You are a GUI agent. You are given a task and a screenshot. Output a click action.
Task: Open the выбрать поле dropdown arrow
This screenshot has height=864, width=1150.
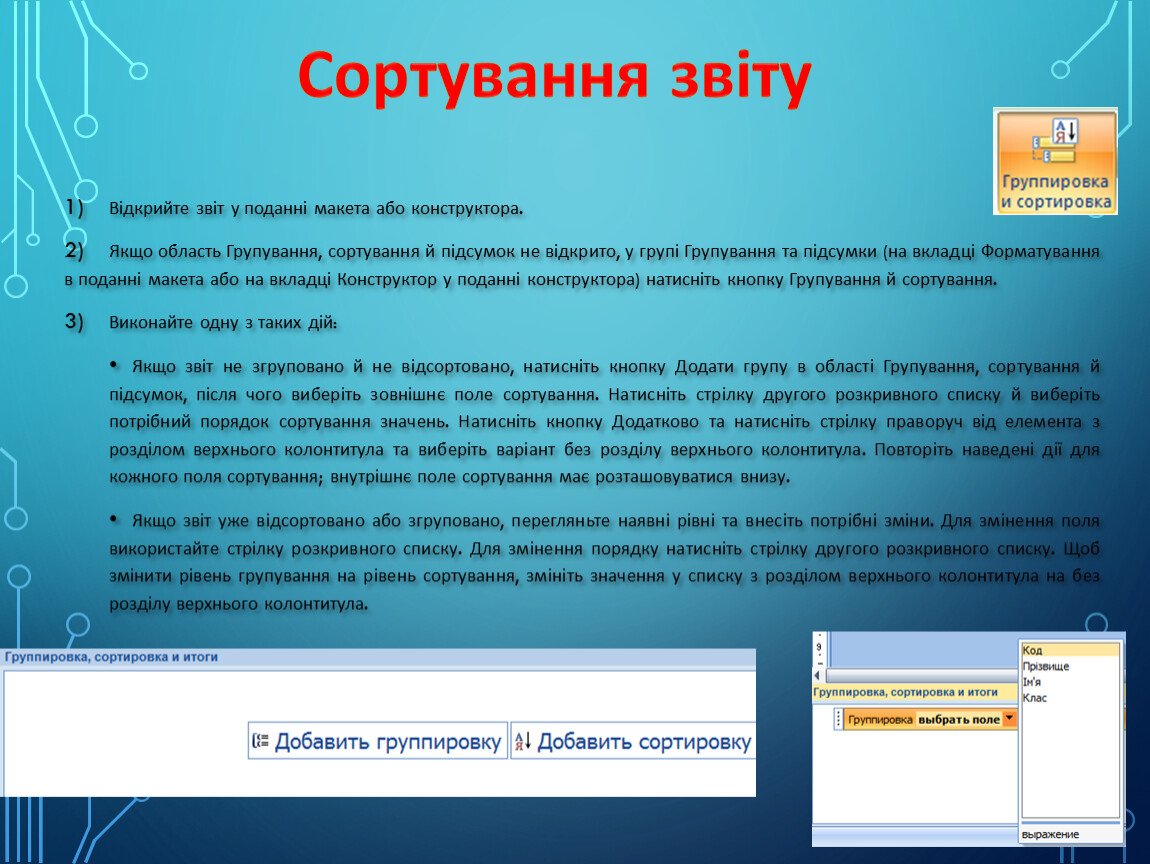click(1010, 719)
